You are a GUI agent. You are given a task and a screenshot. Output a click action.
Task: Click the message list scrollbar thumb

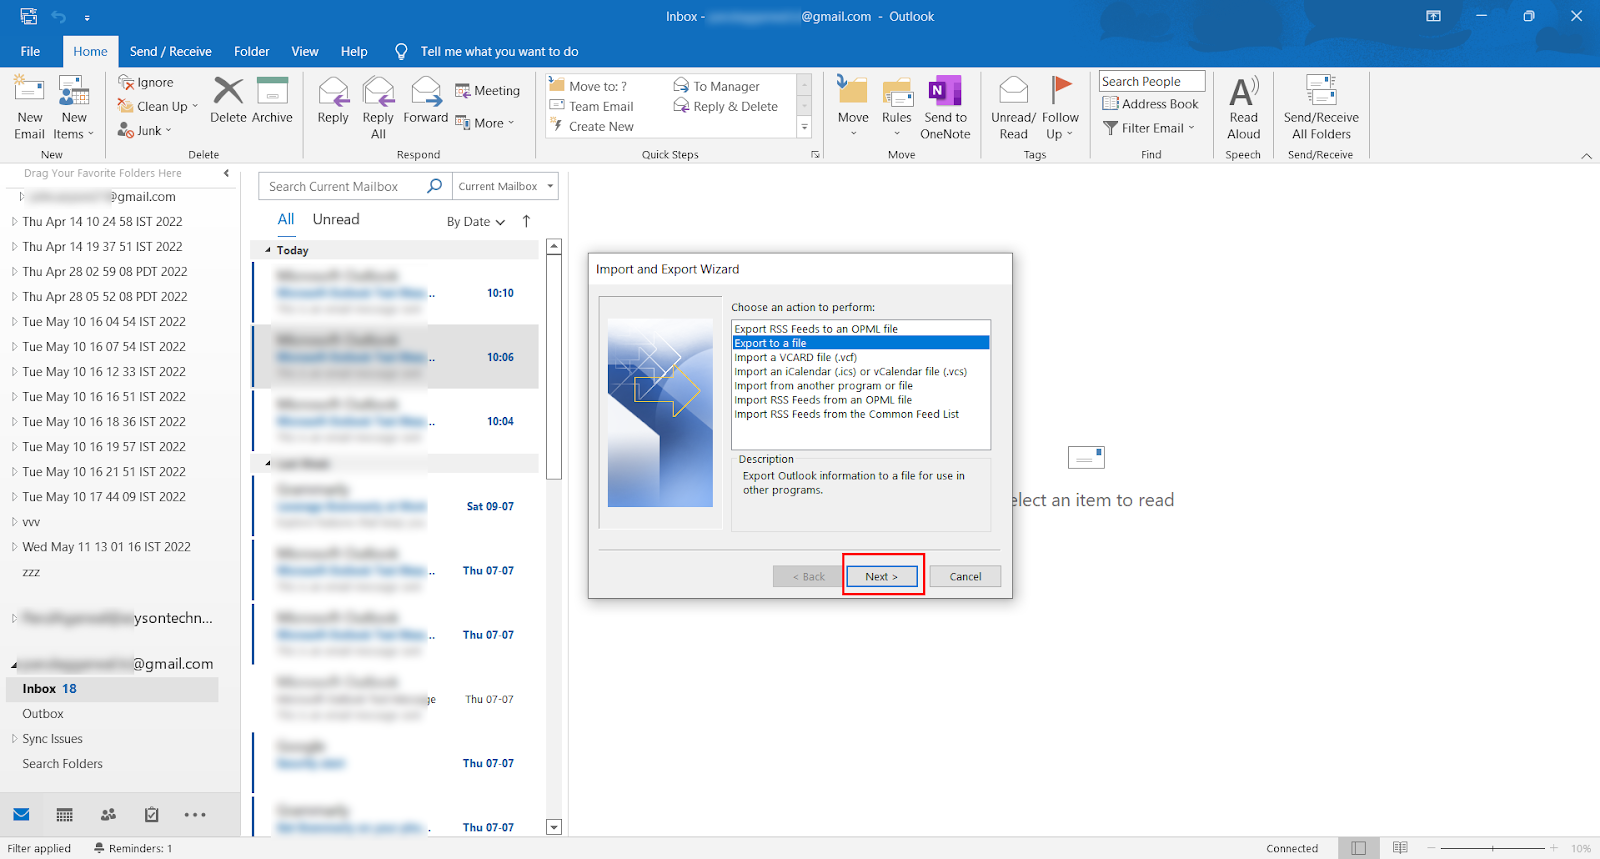click(x=554, y=367)
